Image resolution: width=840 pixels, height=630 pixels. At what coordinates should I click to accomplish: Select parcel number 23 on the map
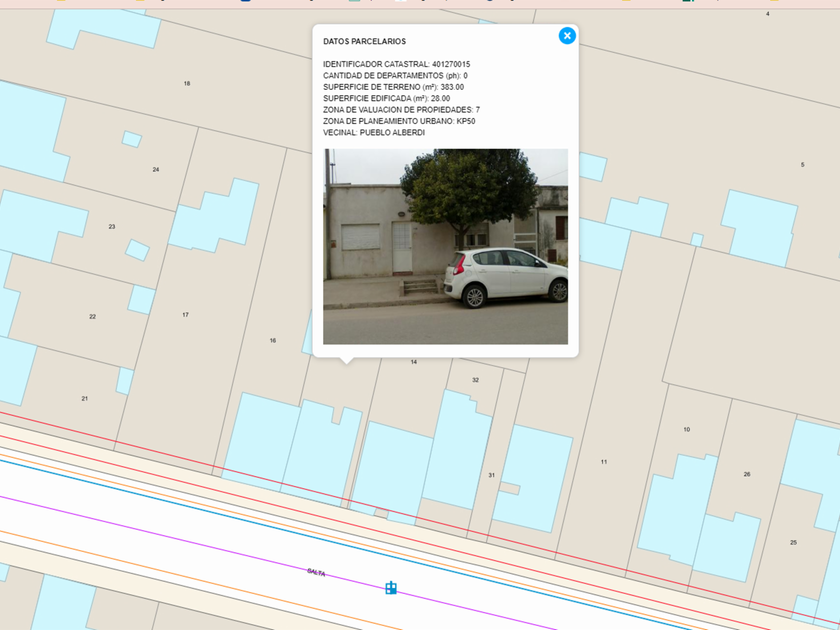click(112, 227)
